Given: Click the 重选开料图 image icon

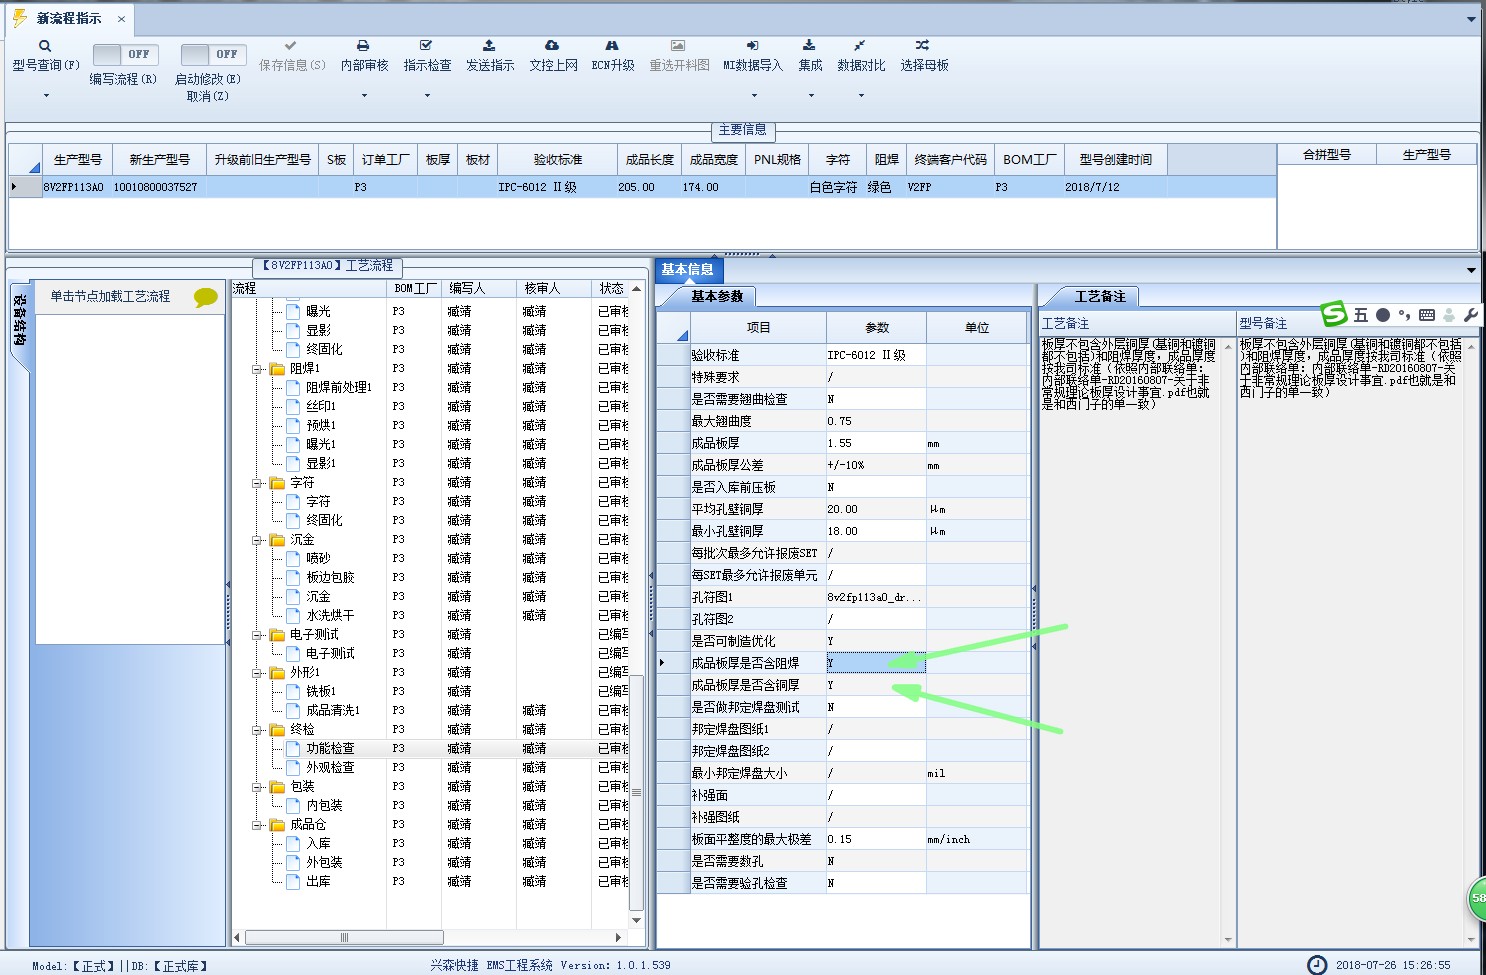Looking at the screenshot, I should (x=678, y=46).
